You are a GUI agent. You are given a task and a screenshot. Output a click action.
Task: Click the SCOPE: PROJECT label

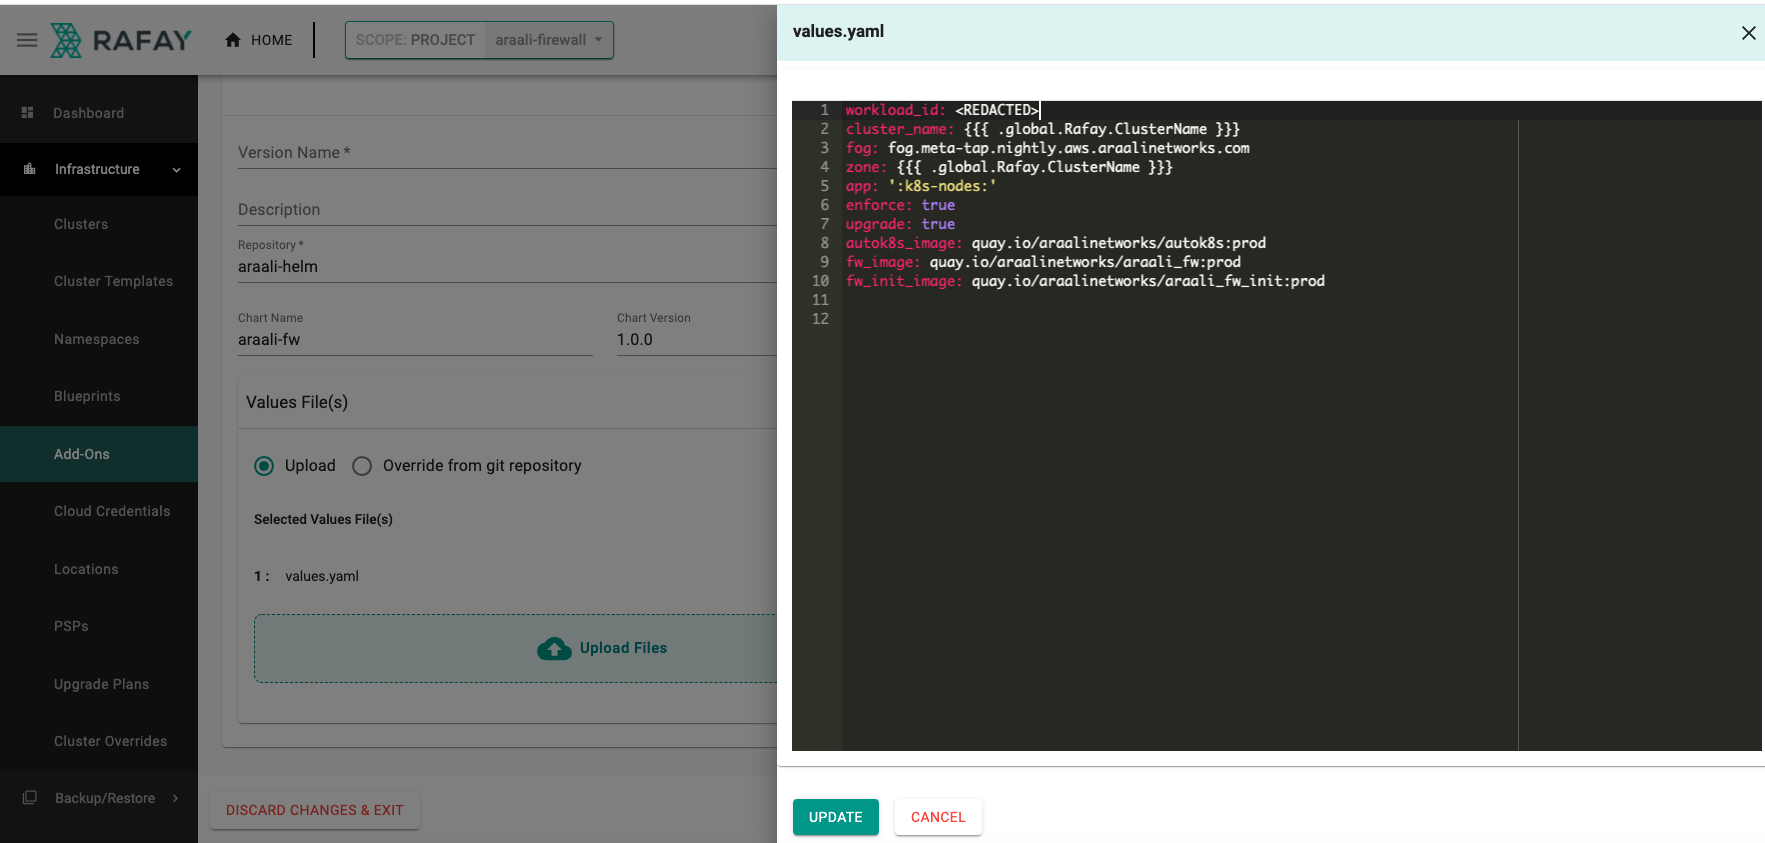tap(415, 40)
